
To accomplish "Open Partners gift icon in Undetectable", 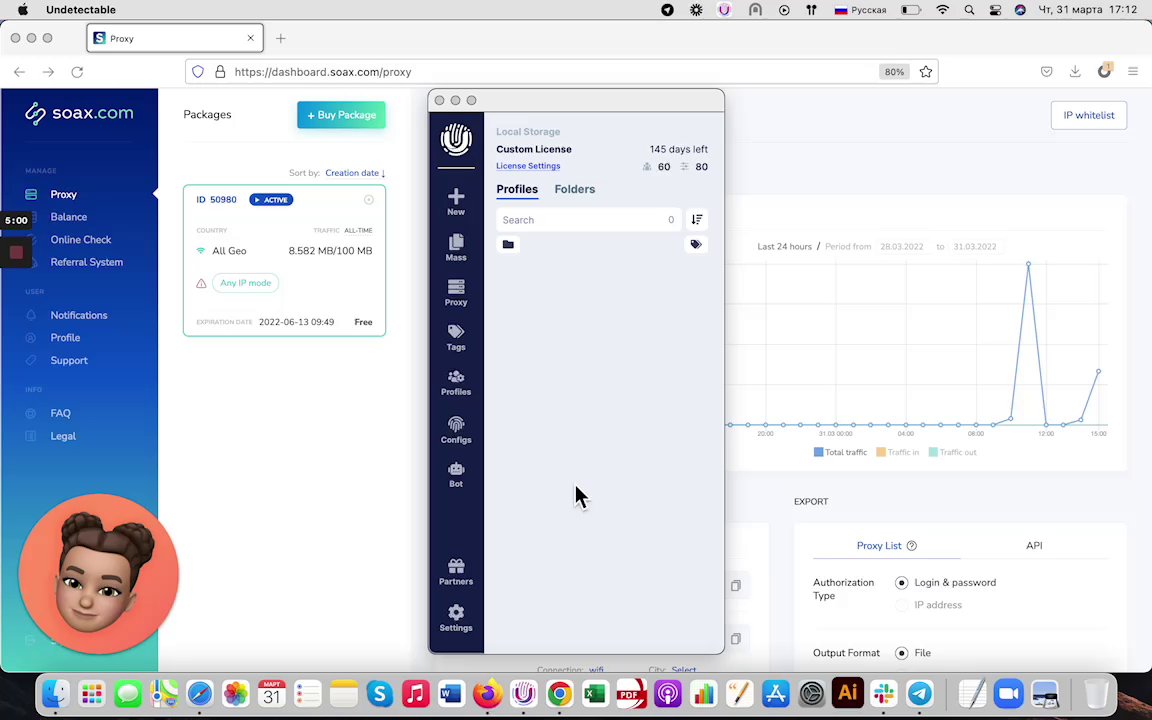I will [x=456, y=572].
